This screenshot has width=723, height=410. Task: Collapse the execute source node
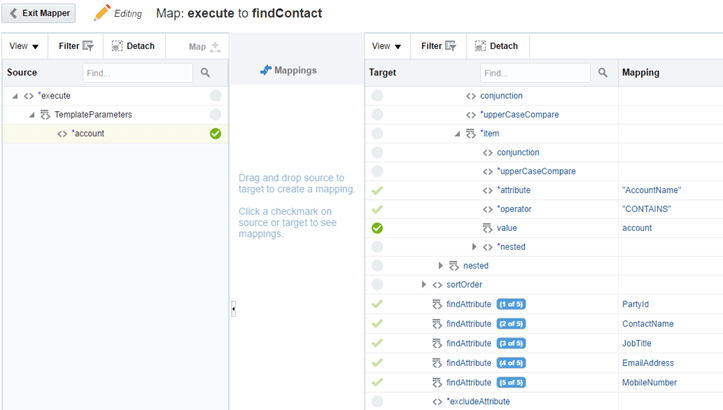tap(16, 96)
